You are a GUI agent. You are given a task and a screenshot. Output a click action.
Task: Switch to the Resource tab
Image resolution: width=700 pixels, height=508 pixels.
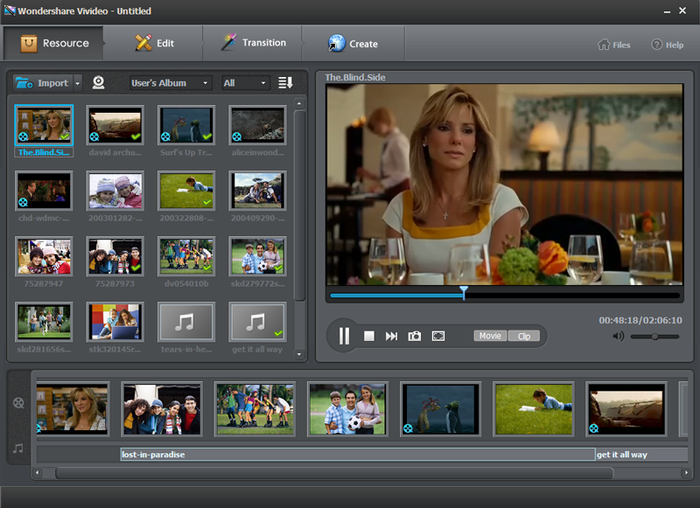point(54,43)
